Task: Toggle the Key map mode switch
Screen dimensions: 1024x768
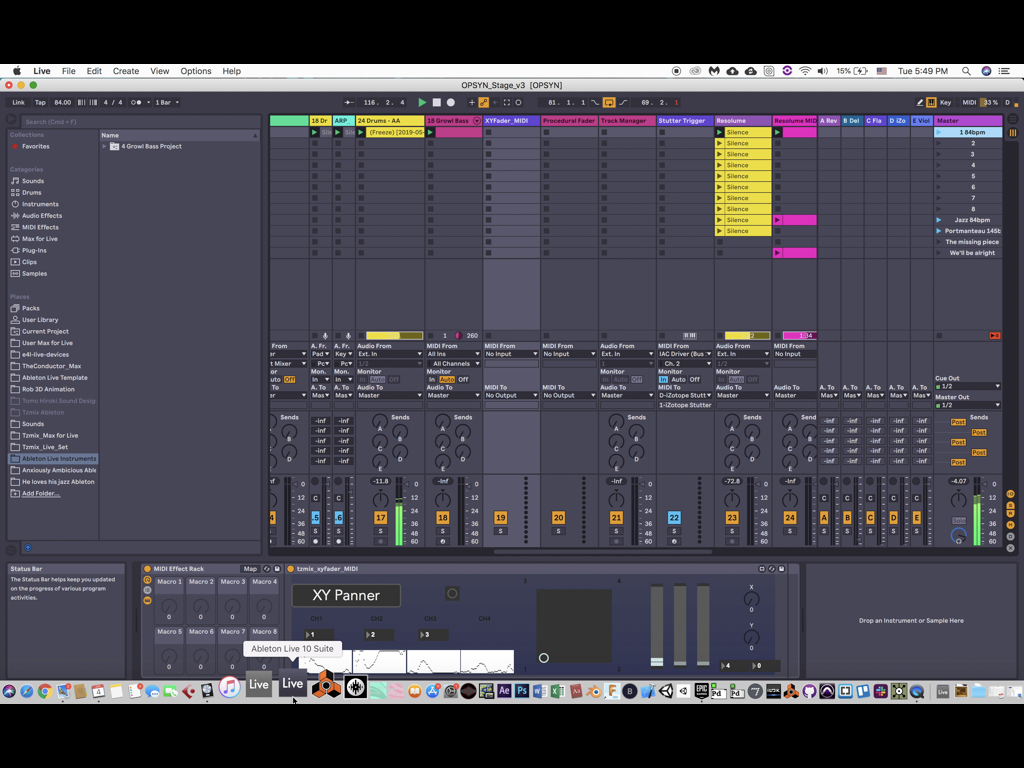Action: [945, 102]
